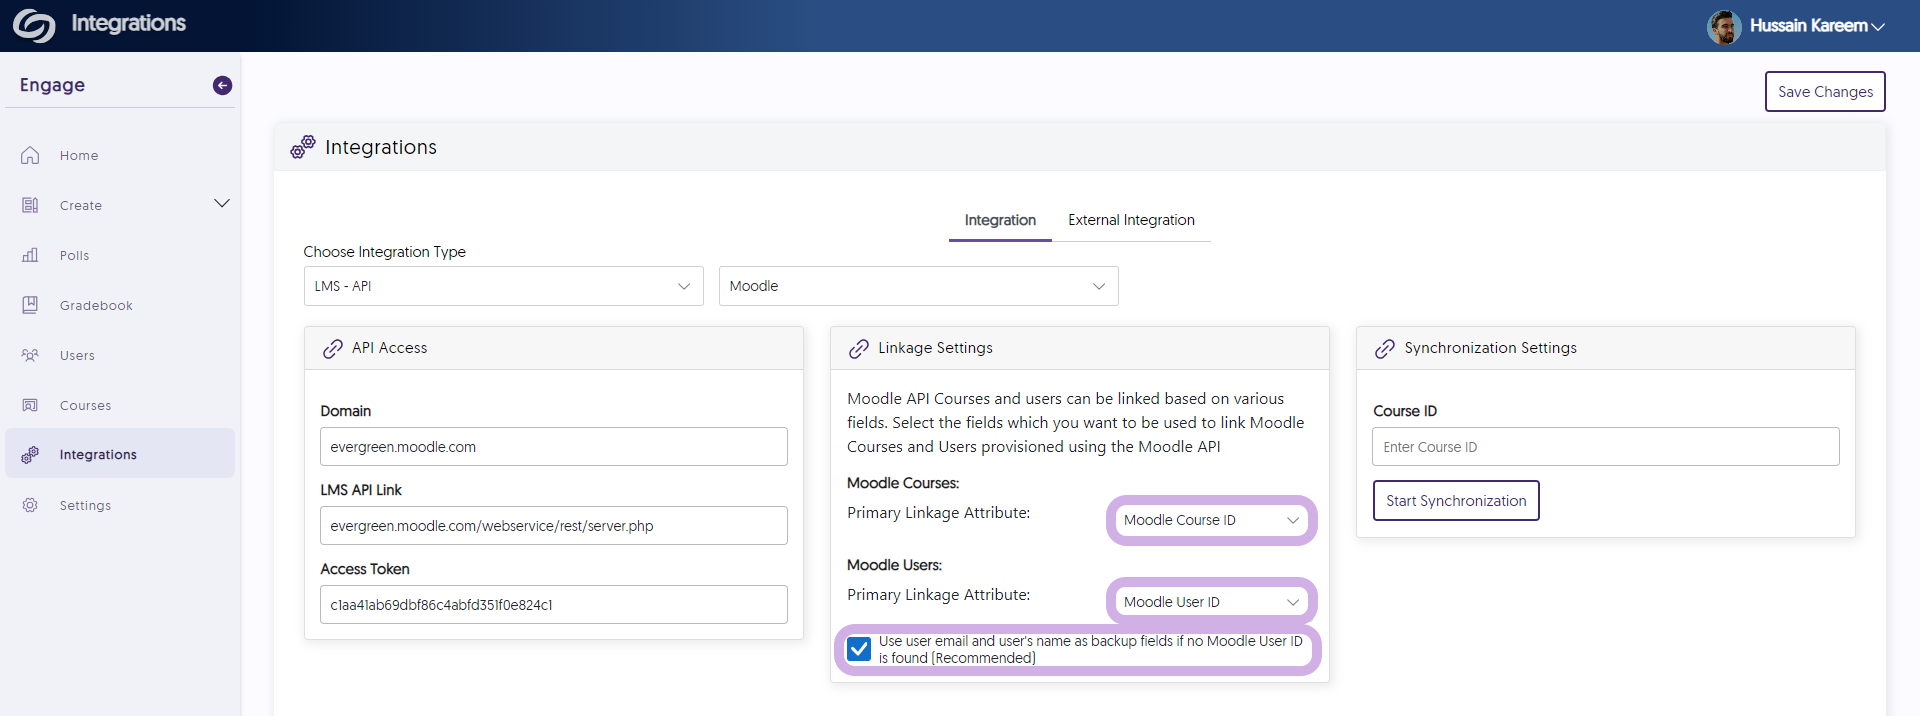The height and width of the screenshot is (716, 1920).
Task: Click the Courses icon
Action: point(30,405)
